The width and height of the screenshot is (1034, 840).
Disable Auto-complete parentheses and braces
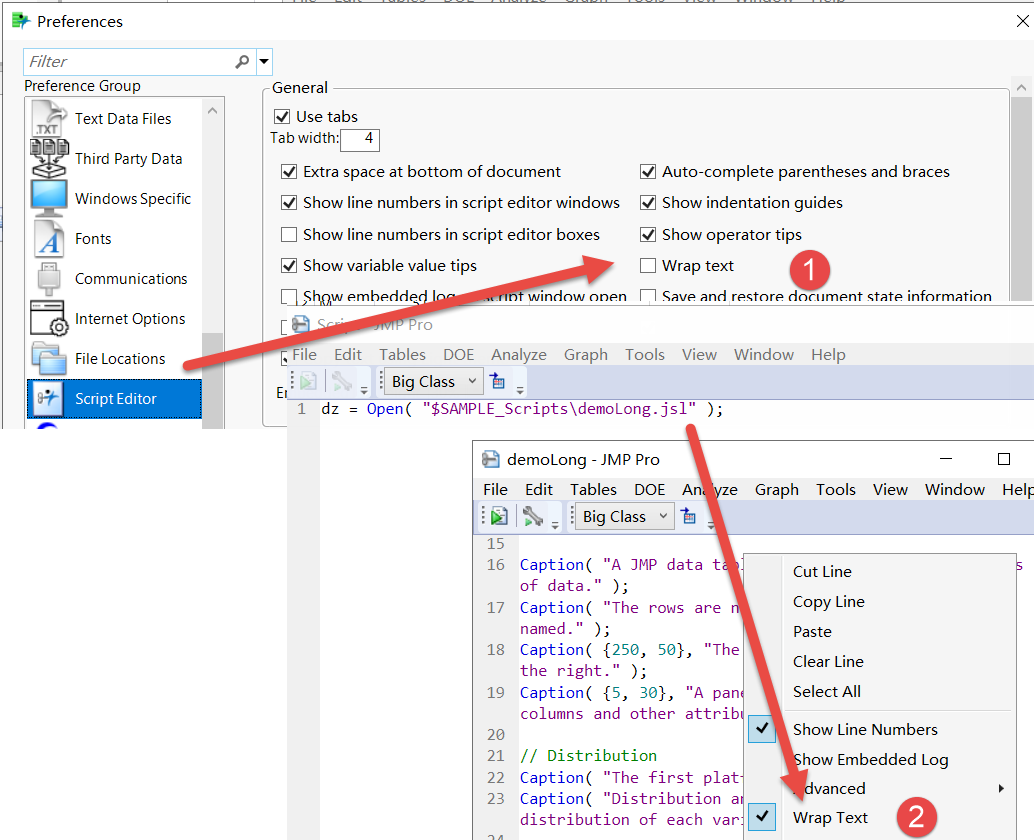click(649, 171)
